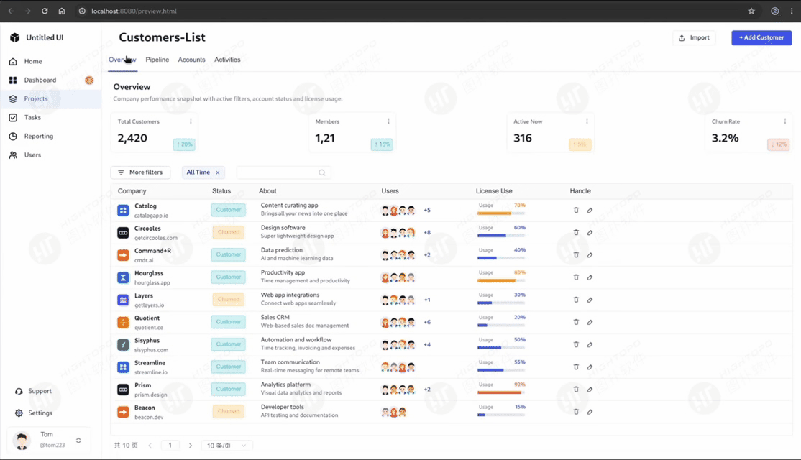Switch to the Pipeline tab
Screen dimensions: 801x460
(x=157, y=60)
